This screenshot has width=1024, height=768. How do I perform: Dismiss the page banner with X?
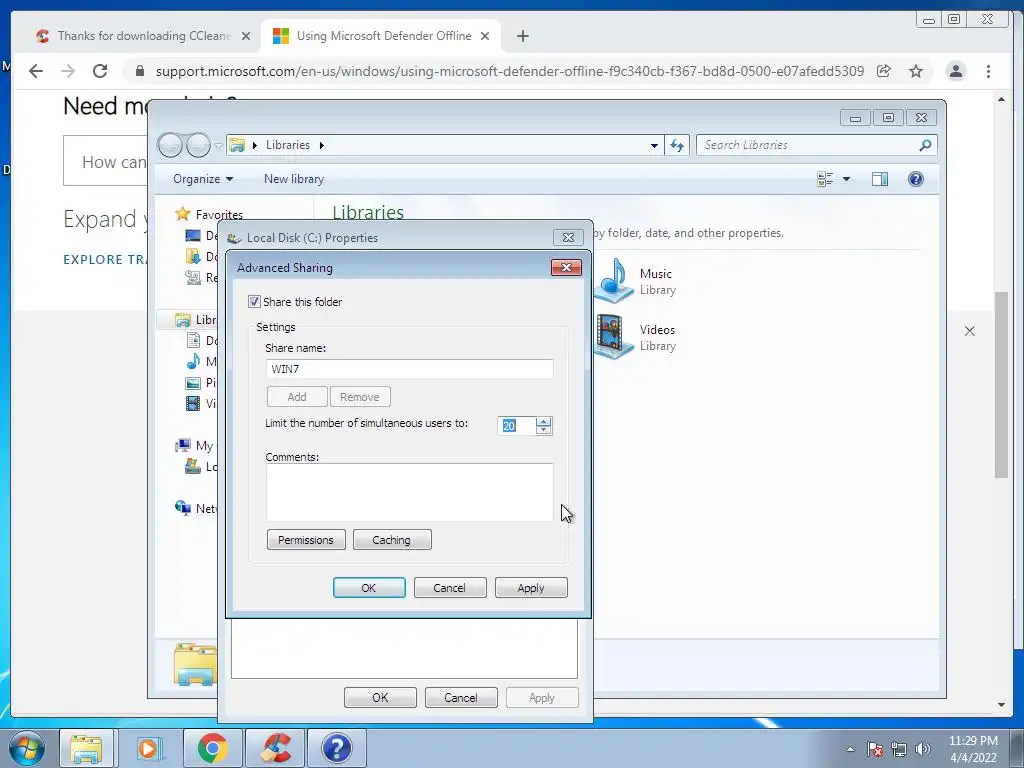point(970,331)
